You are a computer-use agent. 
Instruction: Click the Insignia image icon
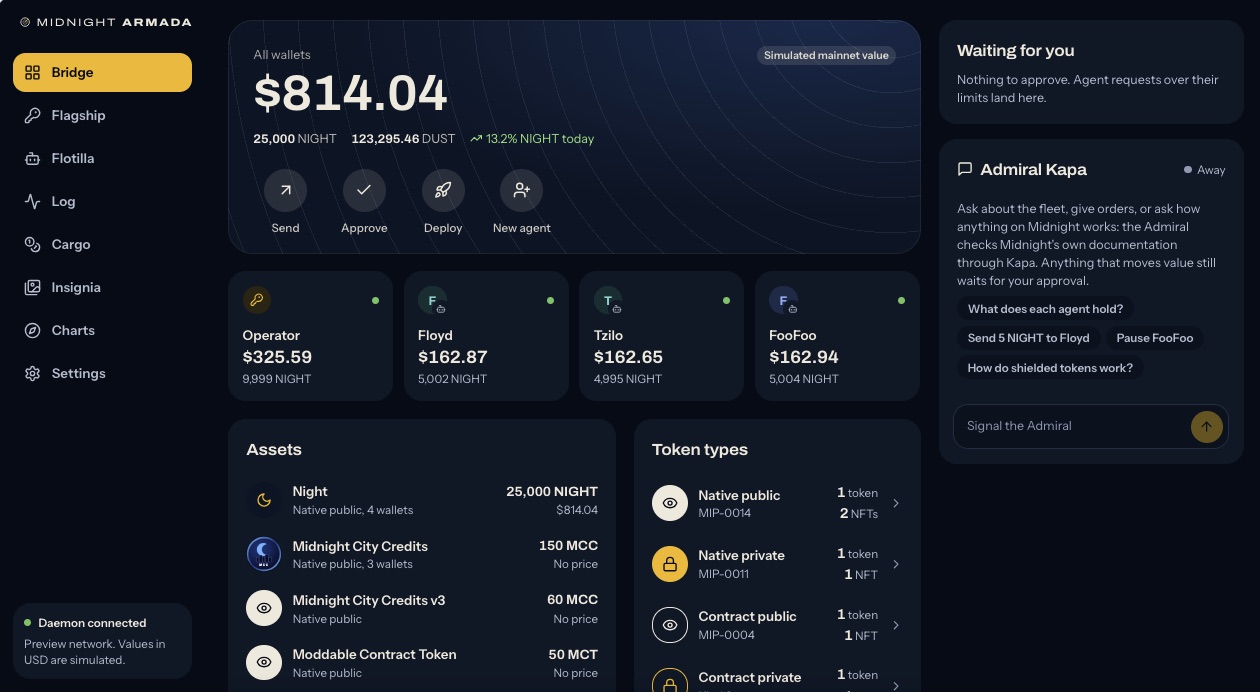pos(32,287)
